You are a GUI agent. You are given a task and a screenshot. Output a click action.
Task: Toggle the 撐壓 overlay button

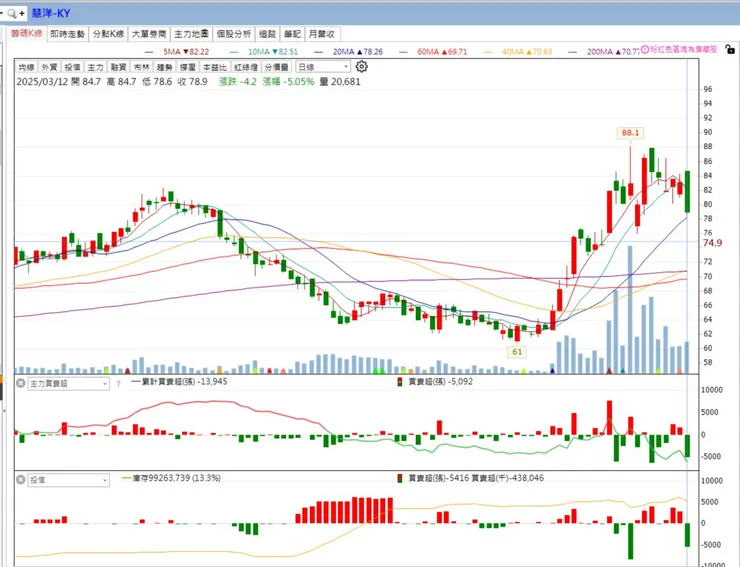(188, 67)
